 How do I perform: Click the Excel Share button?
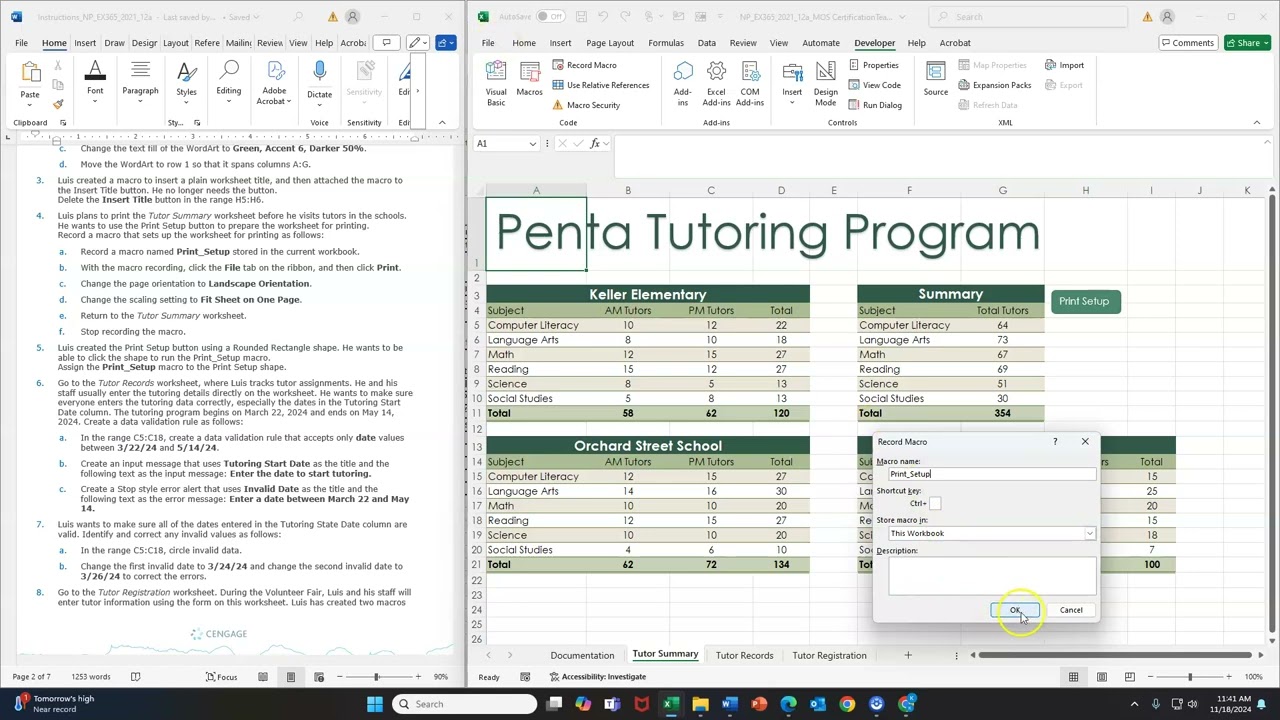tap(1248, 43)
